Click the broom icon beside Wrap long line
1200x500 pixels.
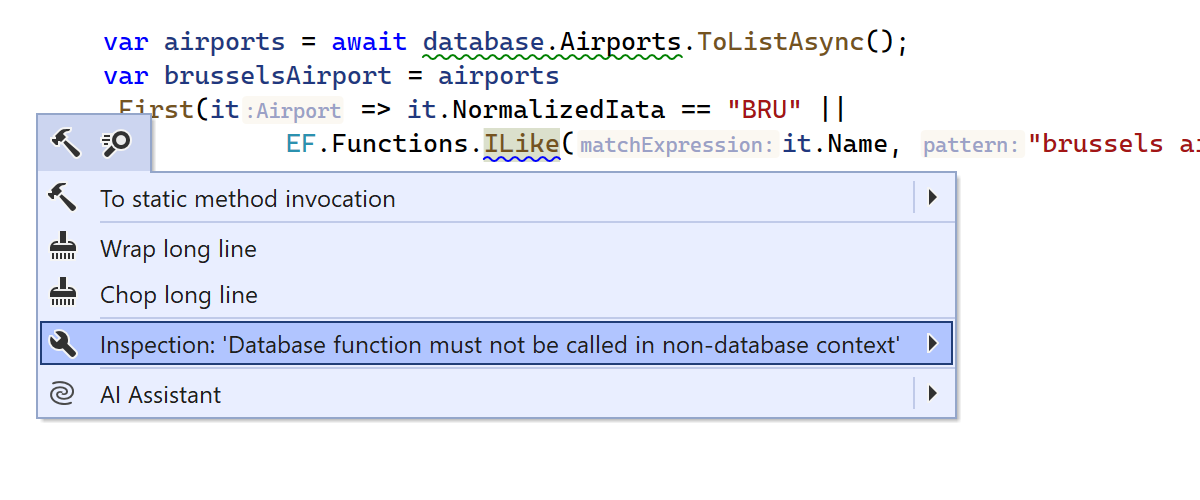point(62,249)
